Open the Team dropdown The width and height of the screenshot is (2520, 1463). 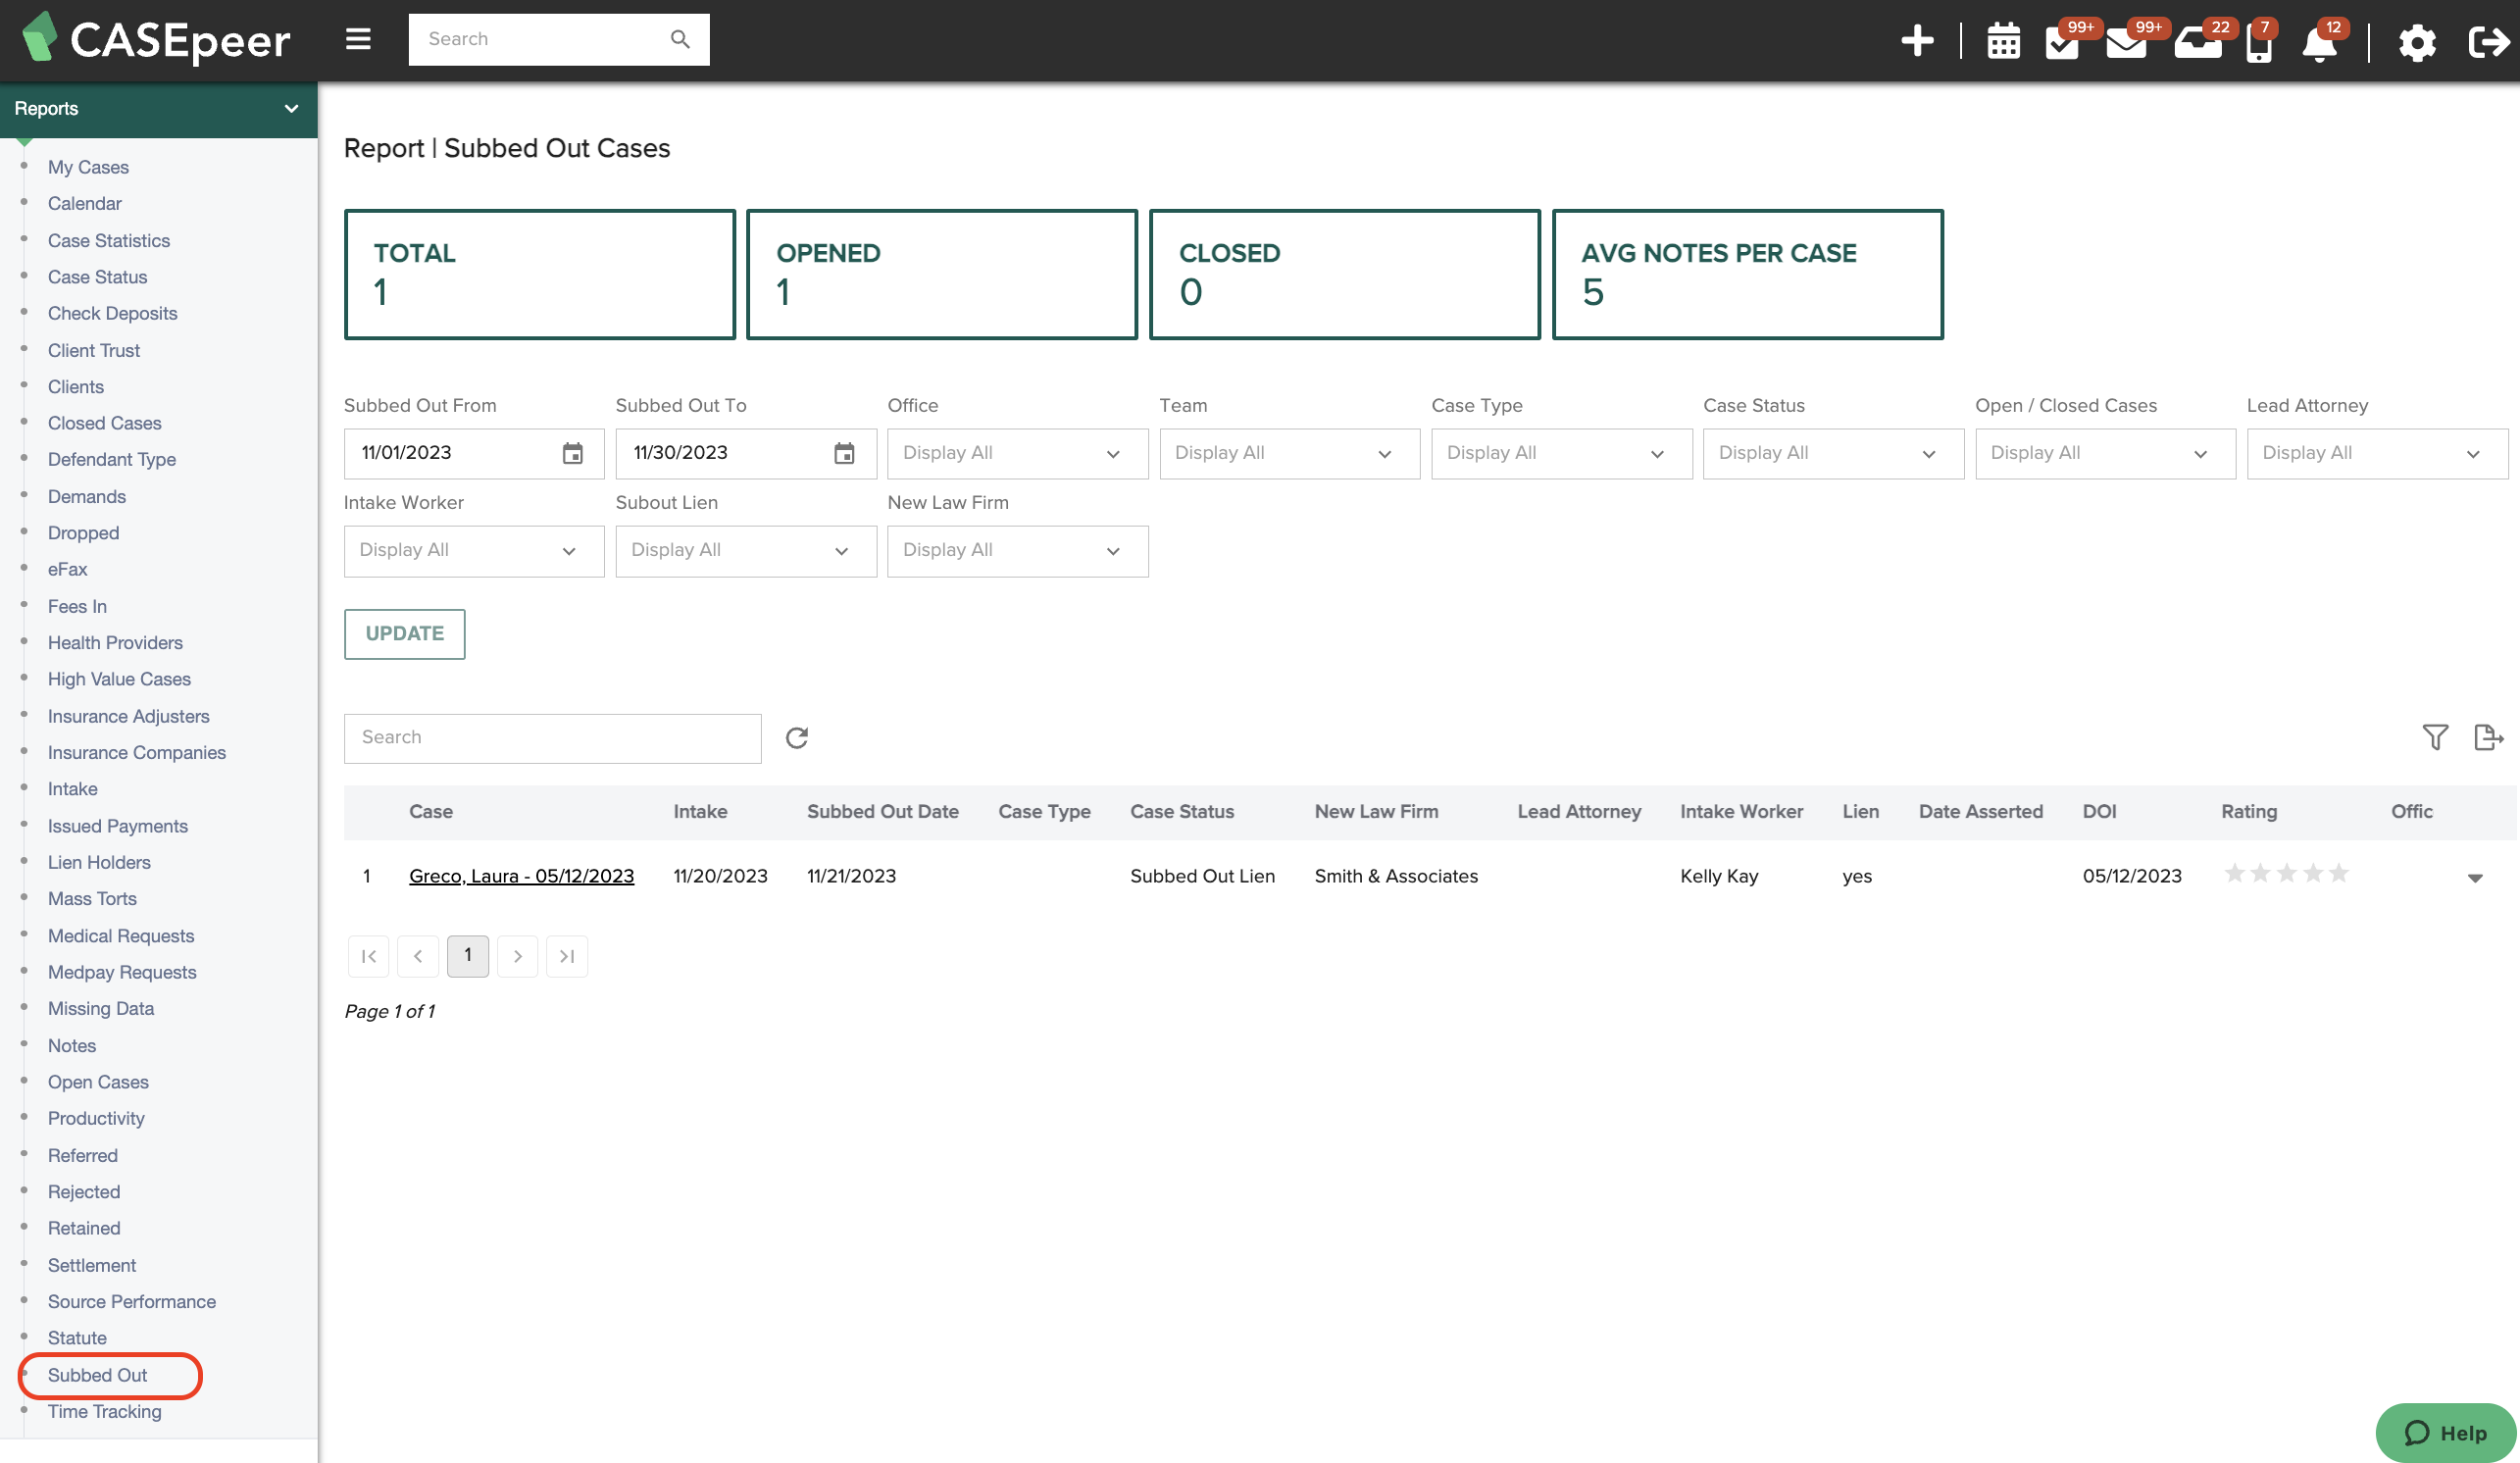pos(1290,453)
